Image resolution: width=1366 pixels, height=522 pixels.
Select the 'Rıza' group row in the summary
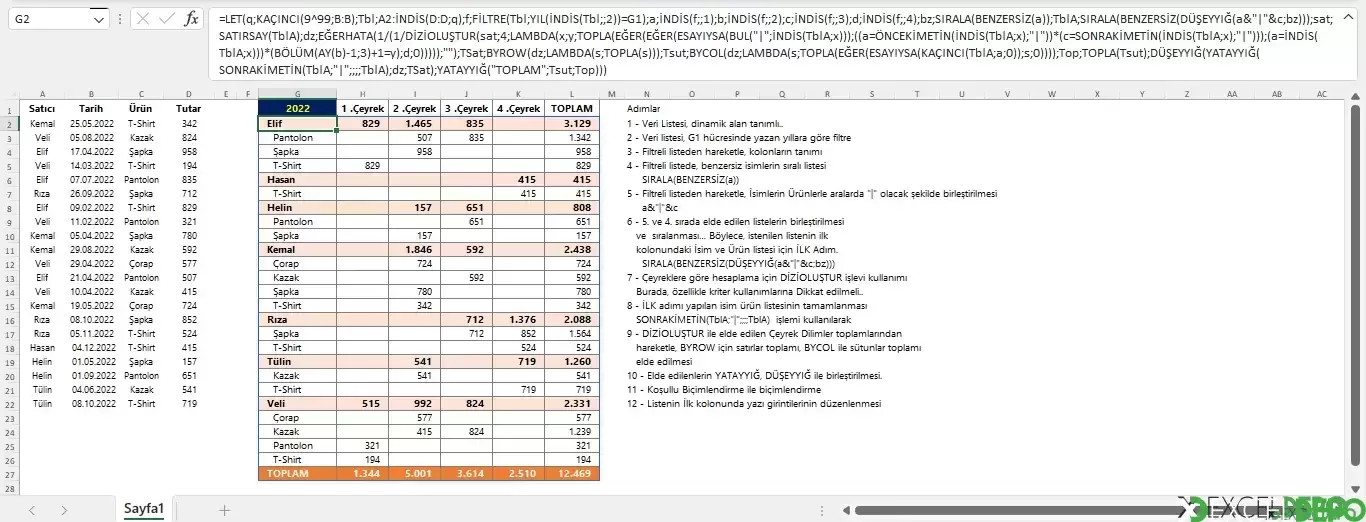(428, 319)
